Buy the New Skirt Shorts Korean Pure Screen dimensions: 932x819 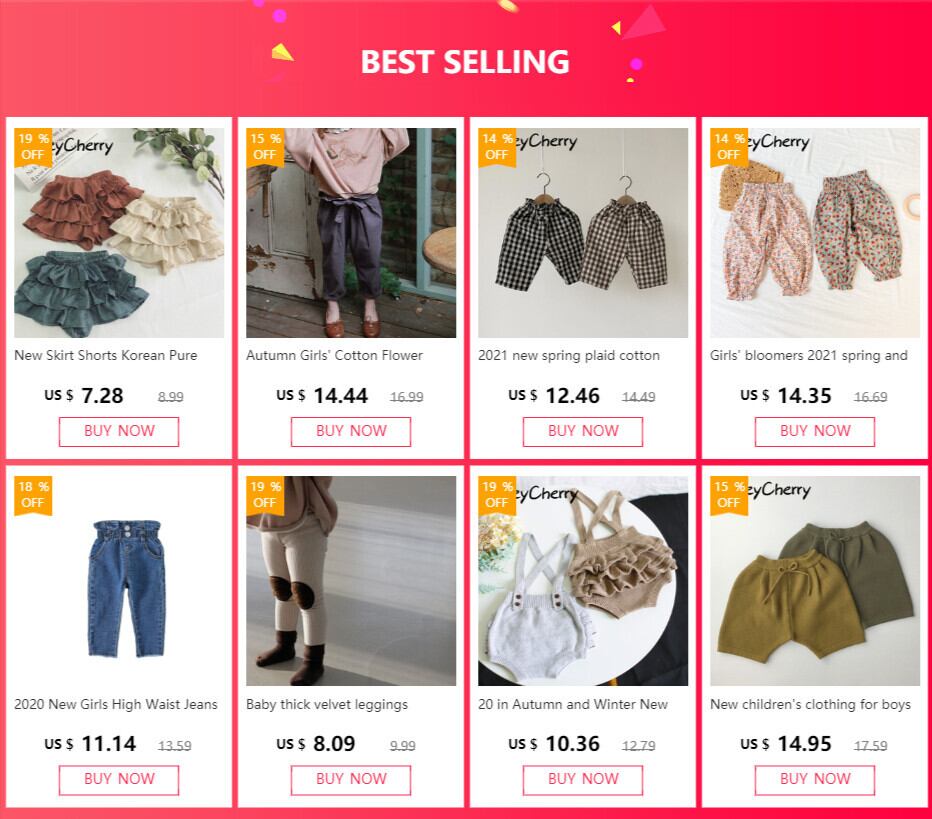point(119,431)
